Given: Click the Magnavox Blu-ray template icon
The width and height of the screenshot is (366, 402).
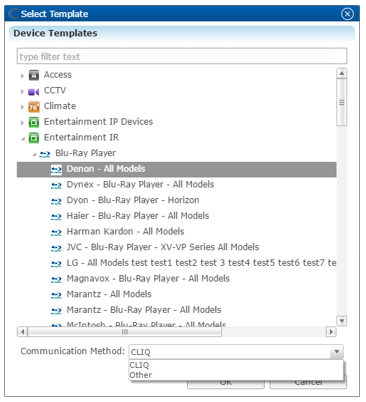Looking at the screenshot, I should 56,279.
